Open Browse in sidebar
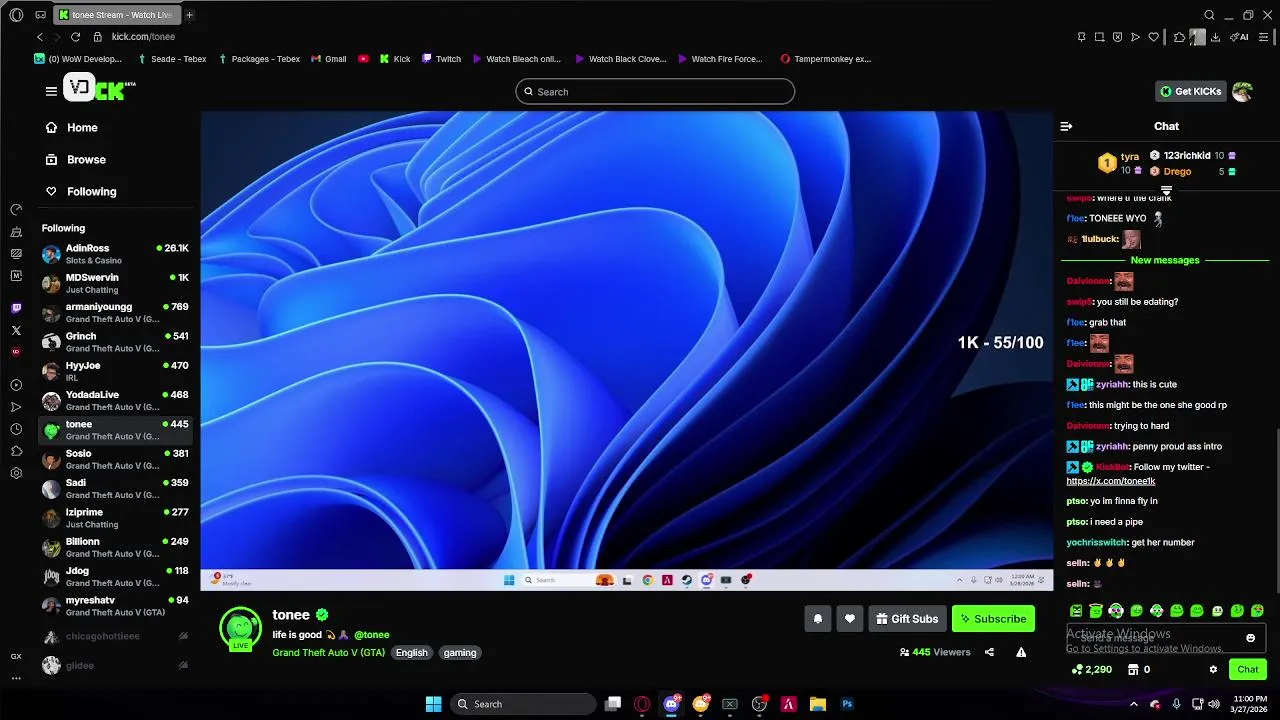1280x720 pixels. tap(75, 160)
